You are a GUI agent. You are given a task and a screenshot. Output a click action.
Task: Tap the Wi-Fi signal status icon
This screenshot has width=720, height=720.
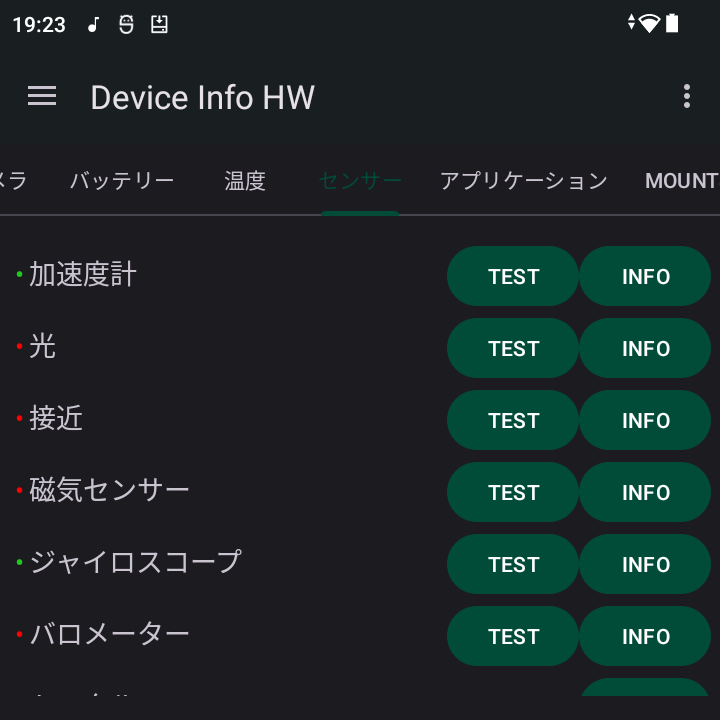coord(649,23)
